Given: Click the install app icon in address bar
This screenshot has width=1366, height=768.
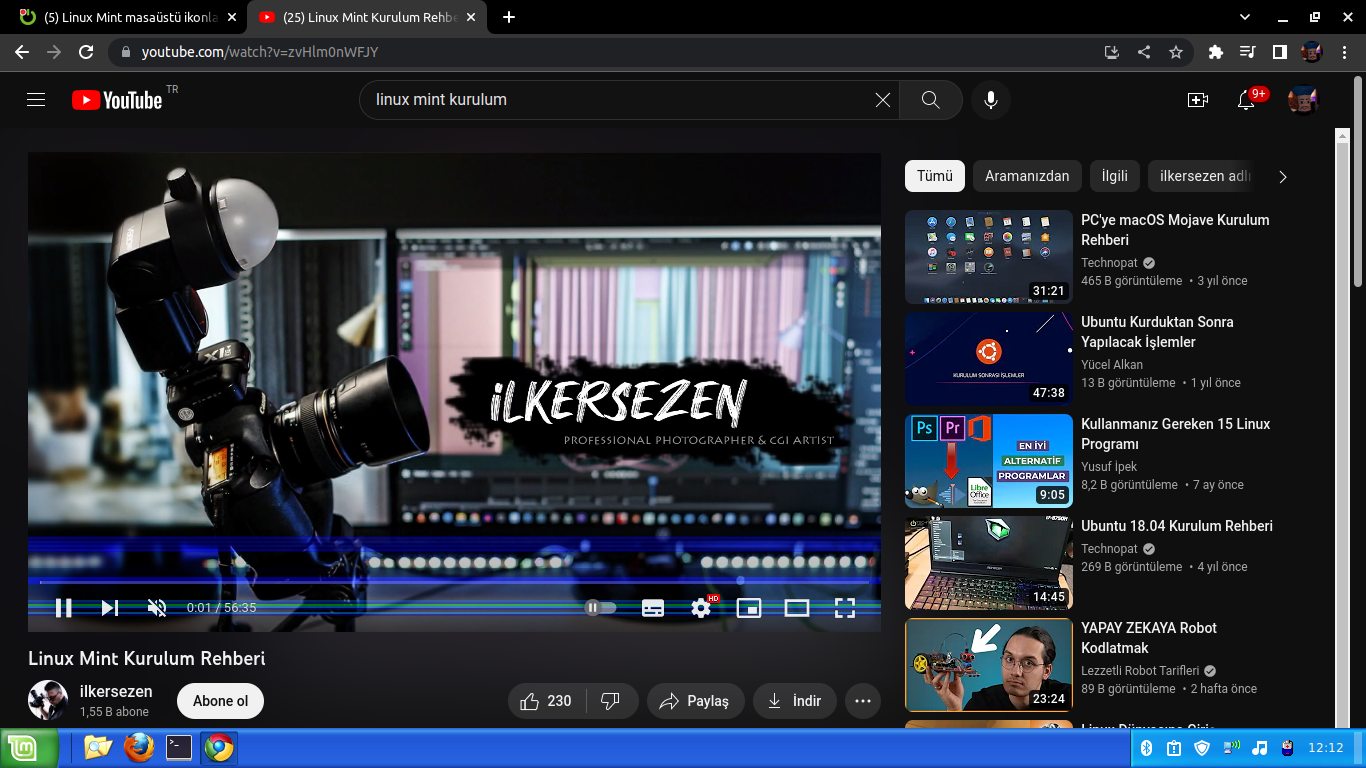Looking at the screenshot, I should [1111, 52].
